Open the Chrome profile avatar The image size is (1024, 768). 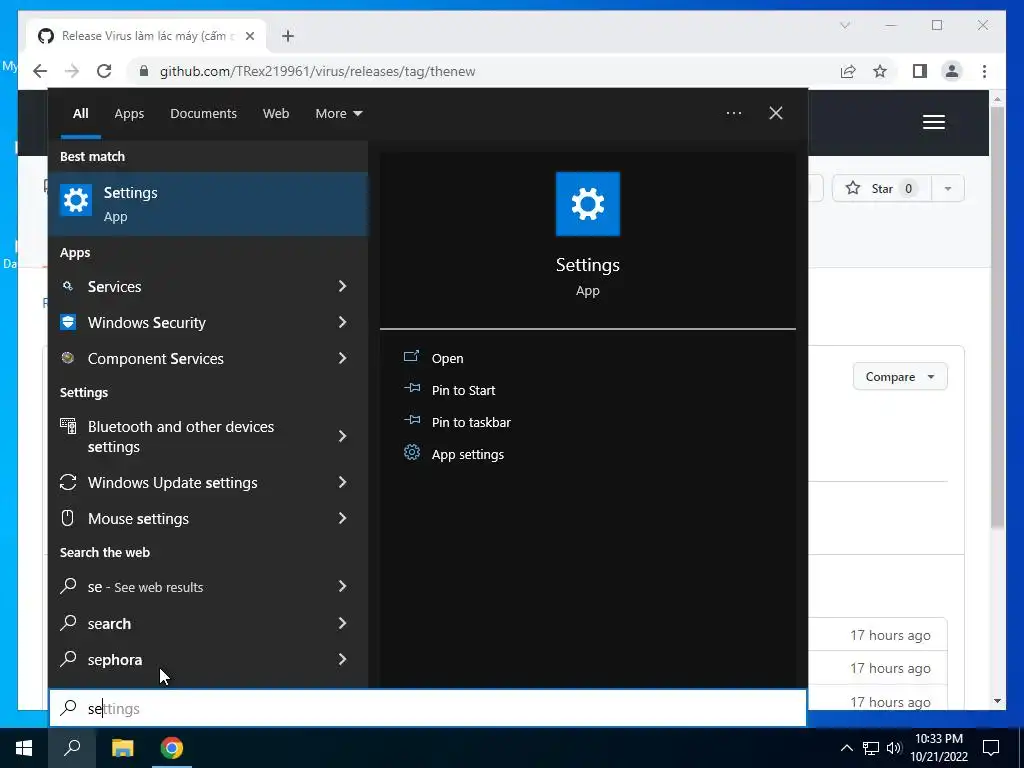pyautogui.click(x=952, y=71)
